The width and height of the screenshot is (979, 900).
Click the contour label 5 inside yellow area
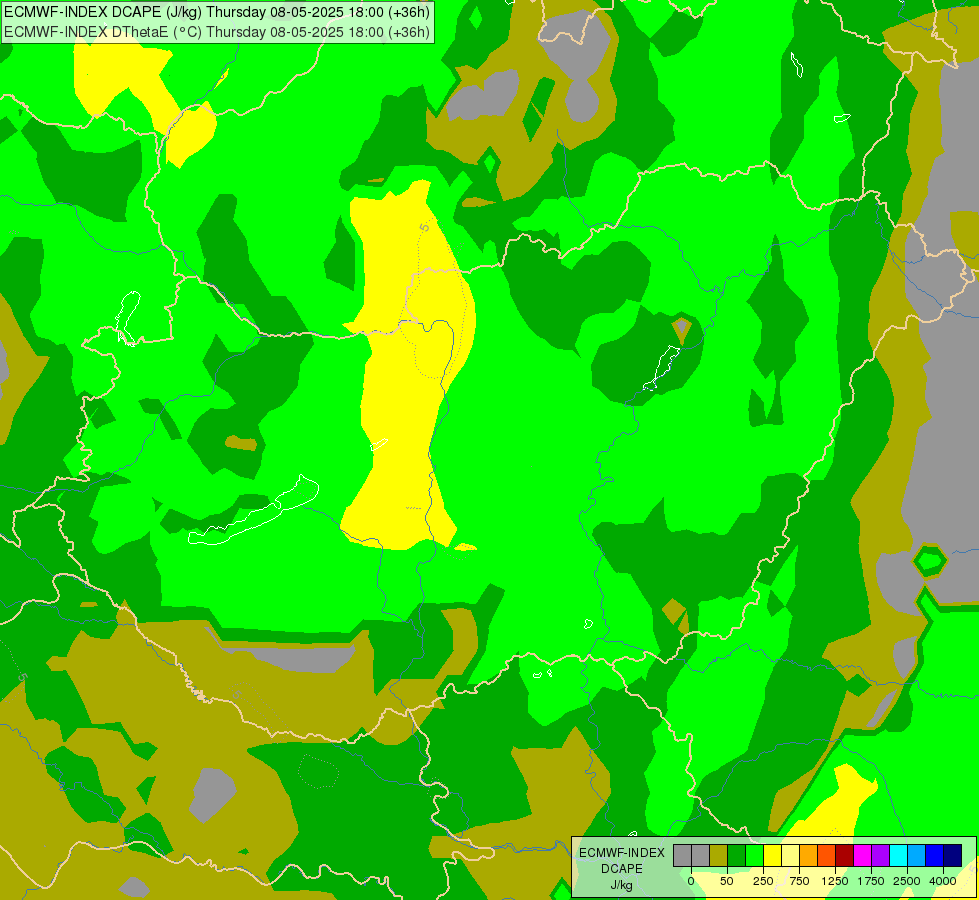425,227
